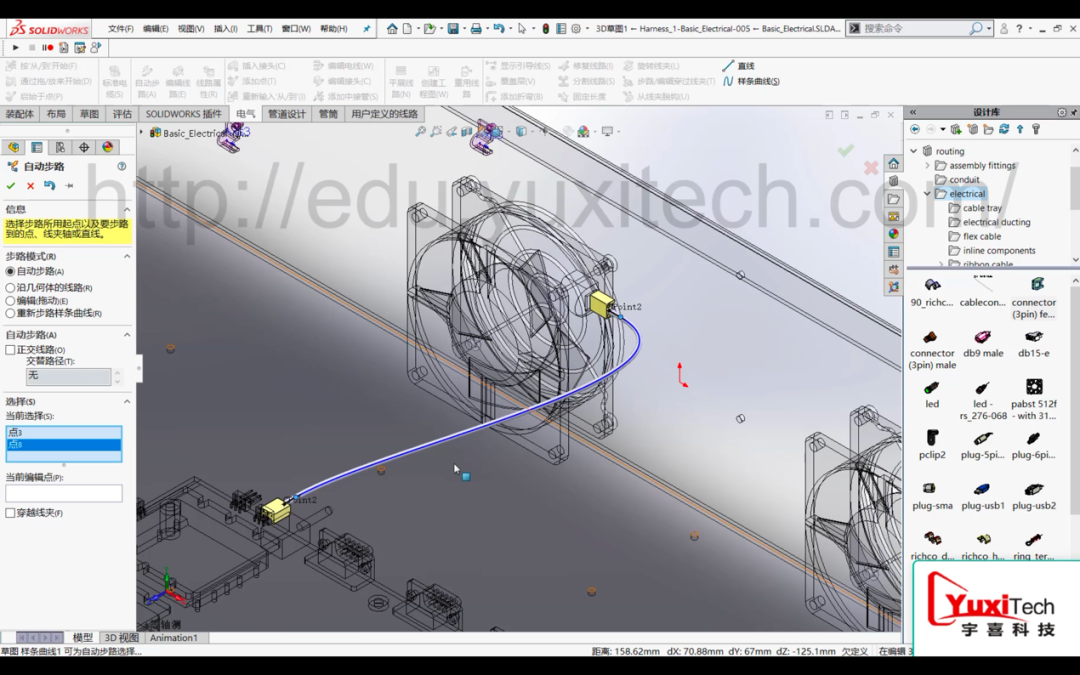
Task: Select the 样条曲线 spline tool
Action: pyautogui.click(x=751, y=81)
